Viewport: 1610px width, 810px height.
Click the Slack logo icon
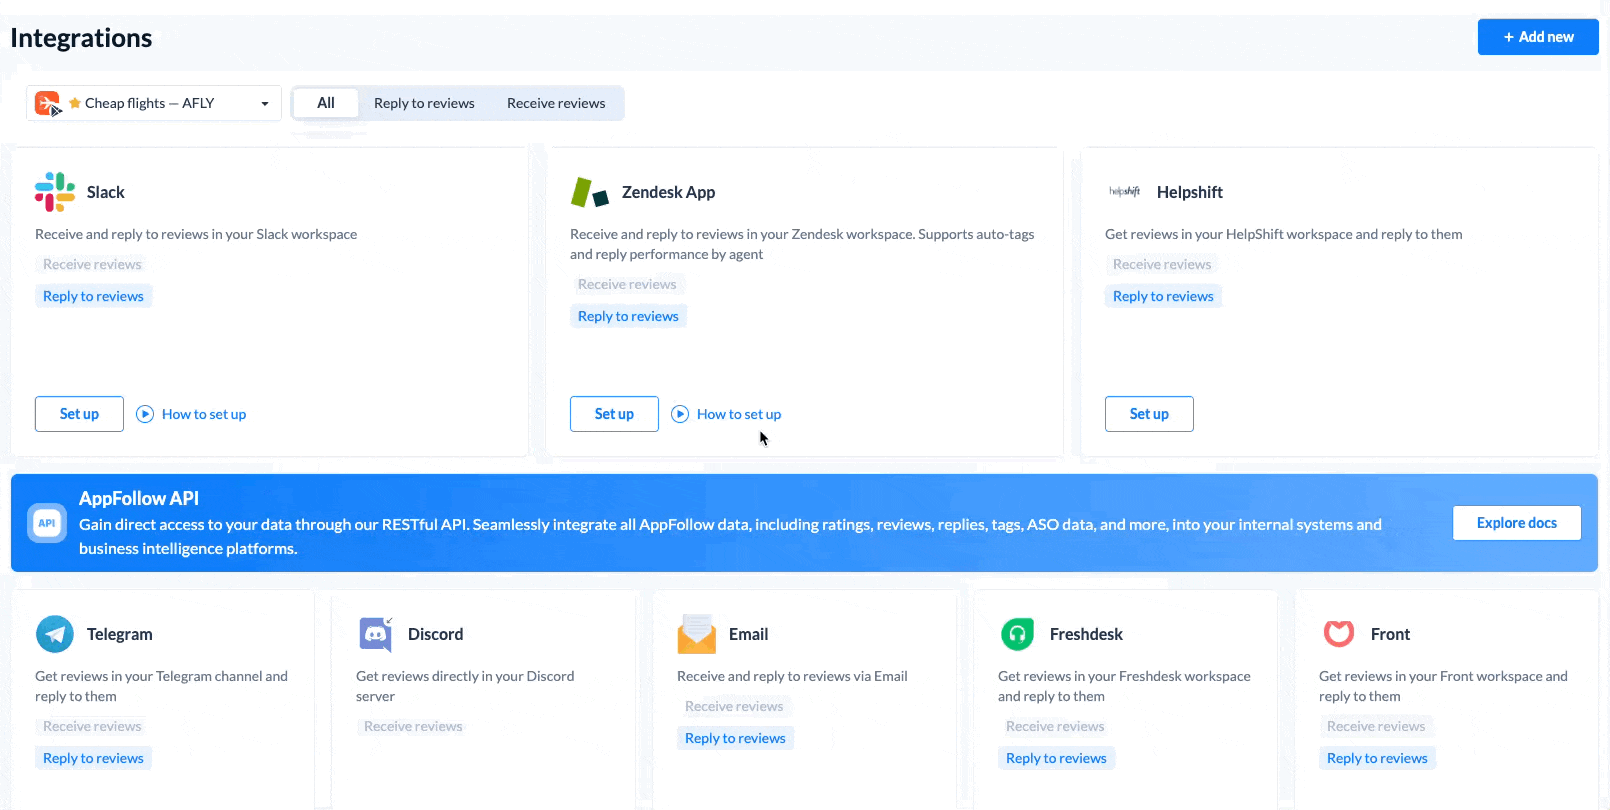point(55,192)
